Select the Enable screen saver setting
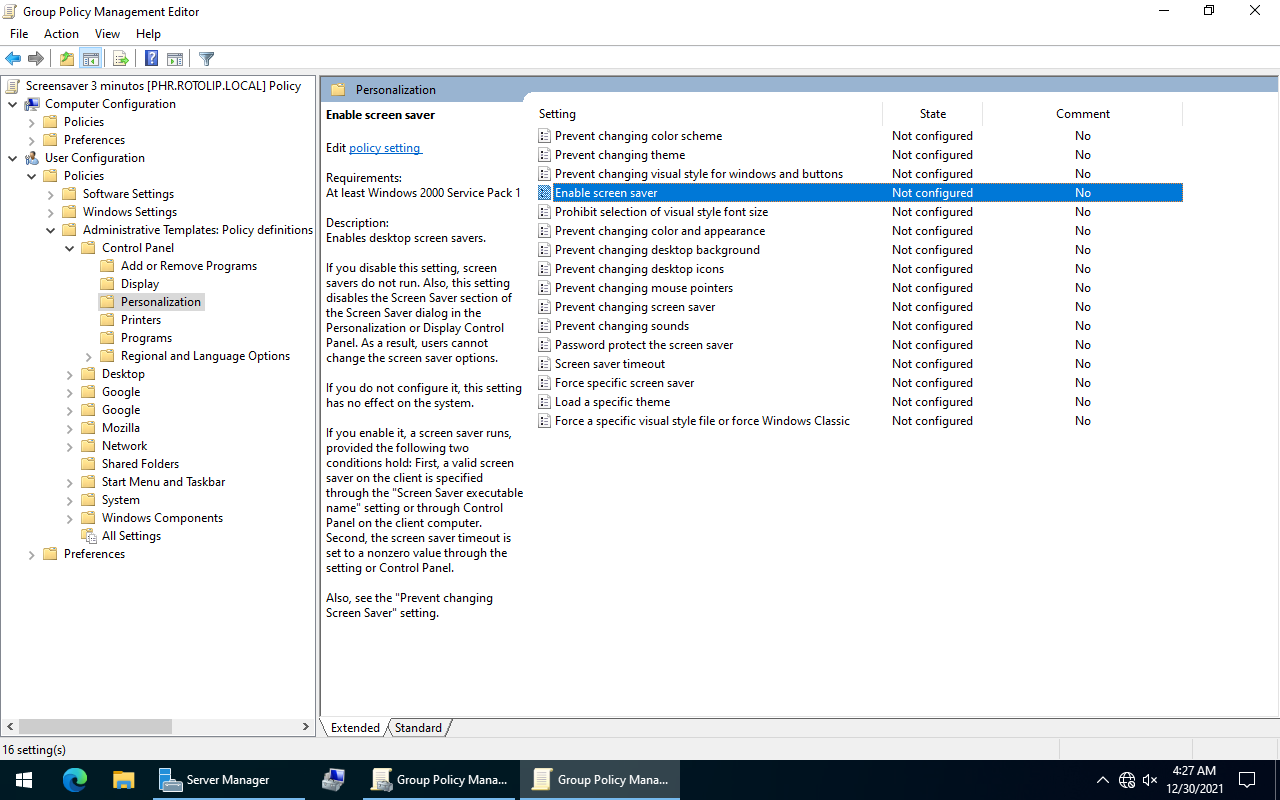The width and height of the screenshot is (1280, 800). click(x=606, y=192)
